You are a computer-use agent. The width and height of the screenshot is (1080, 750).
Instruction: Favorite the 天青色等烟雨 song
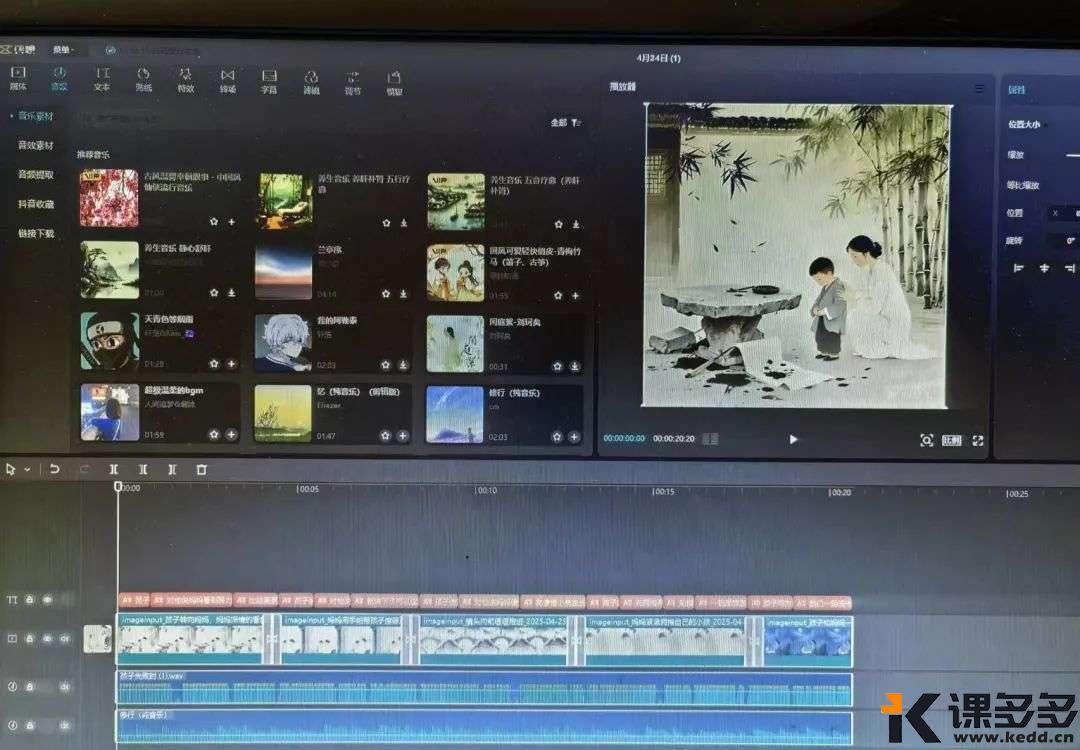[x=214, y=364]
